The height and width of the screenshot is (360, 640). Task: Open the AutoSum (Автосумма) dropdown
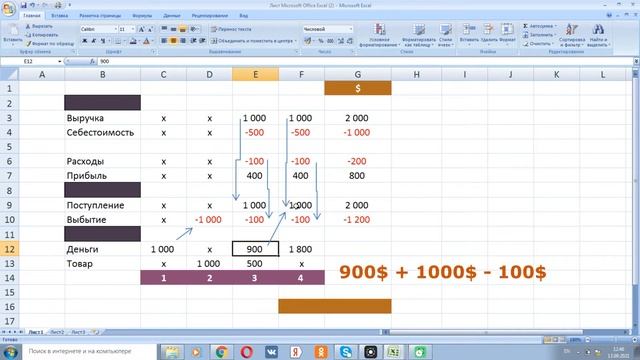pyautogui.click(x=556, y=26)
